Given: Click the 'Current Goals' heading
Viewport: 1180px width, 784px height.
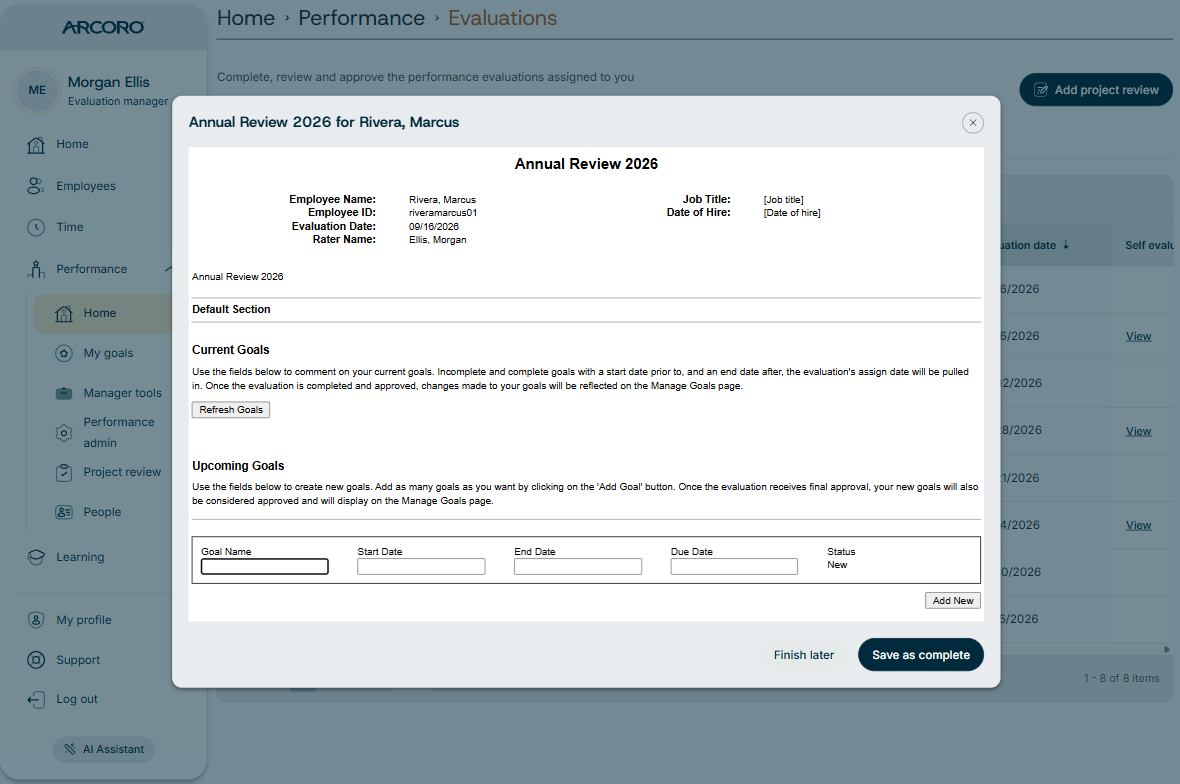Looking at the screenshot, I should (x=230, y=350).
